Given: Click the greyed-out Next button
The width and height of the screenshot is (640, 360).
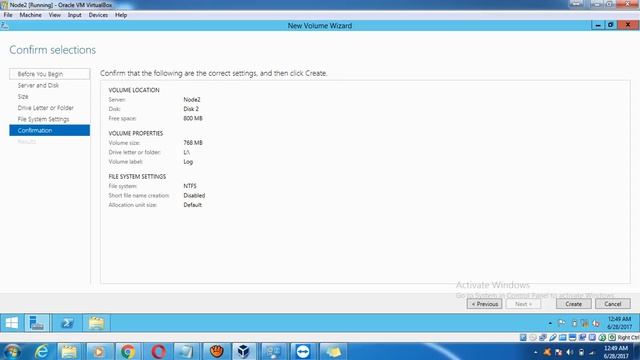Looking at the screenshot, I should click(523, 304).
